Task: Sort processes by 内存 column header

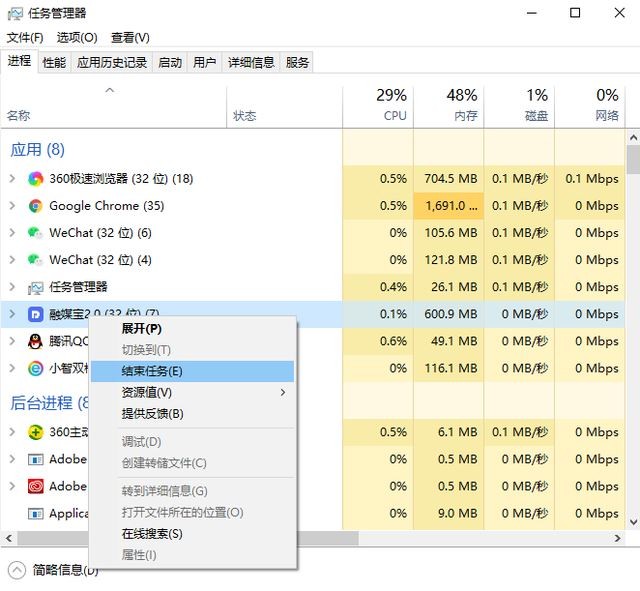Action: pos(449,106)
